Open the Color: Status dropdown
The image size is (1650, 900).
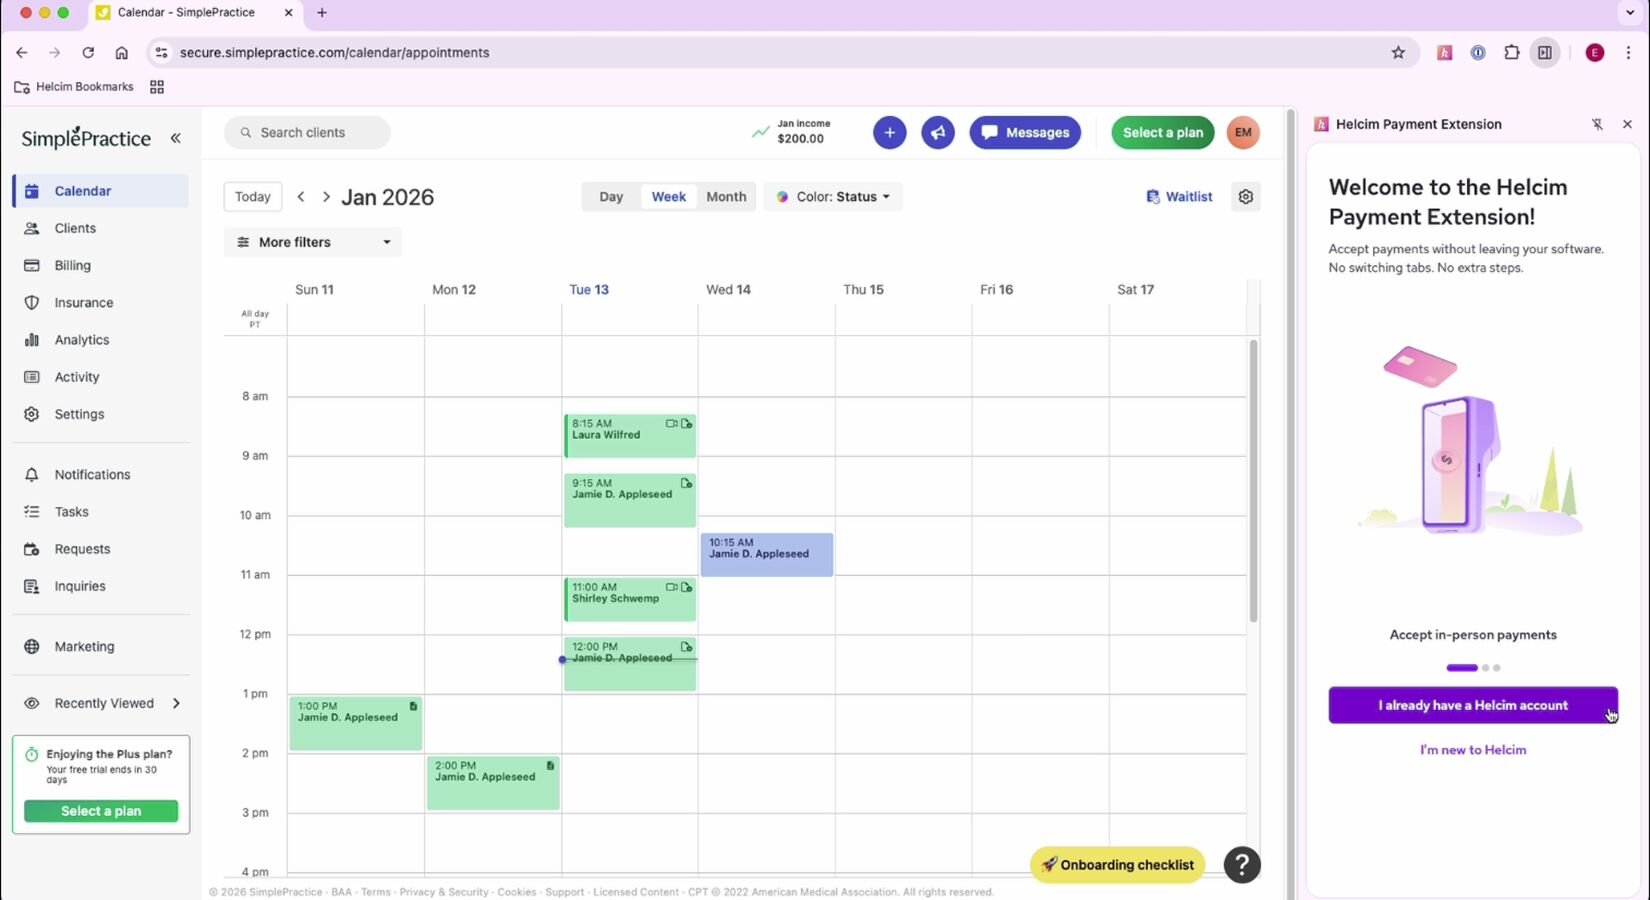pos(833,197)
